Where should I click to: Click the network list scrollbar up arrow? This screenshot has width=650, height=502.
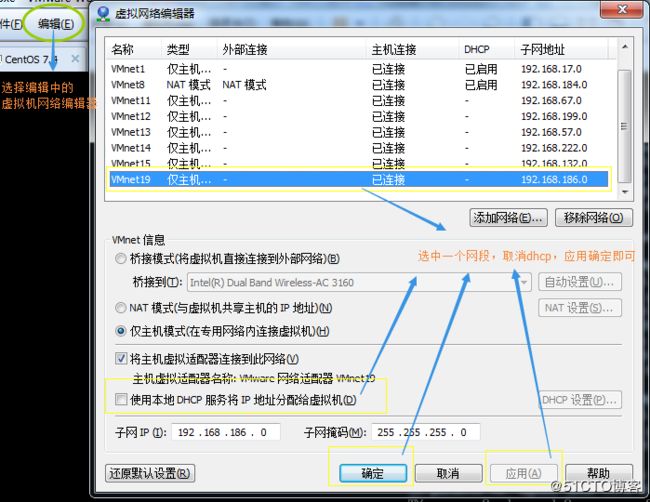point(624,46)
